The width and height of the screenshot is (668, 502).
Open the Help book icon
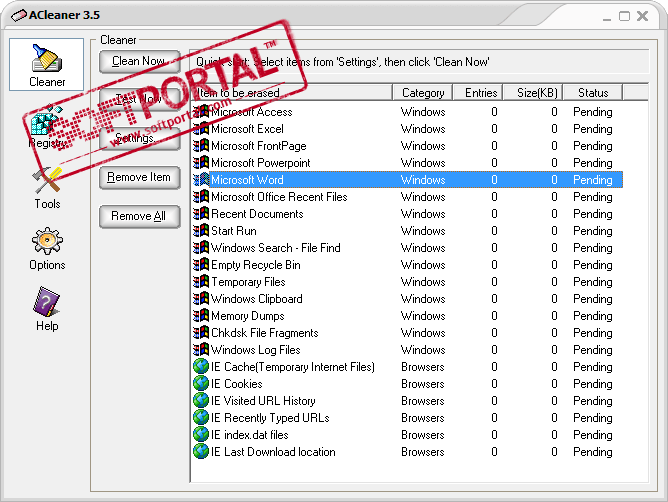(x=46, y=302)
